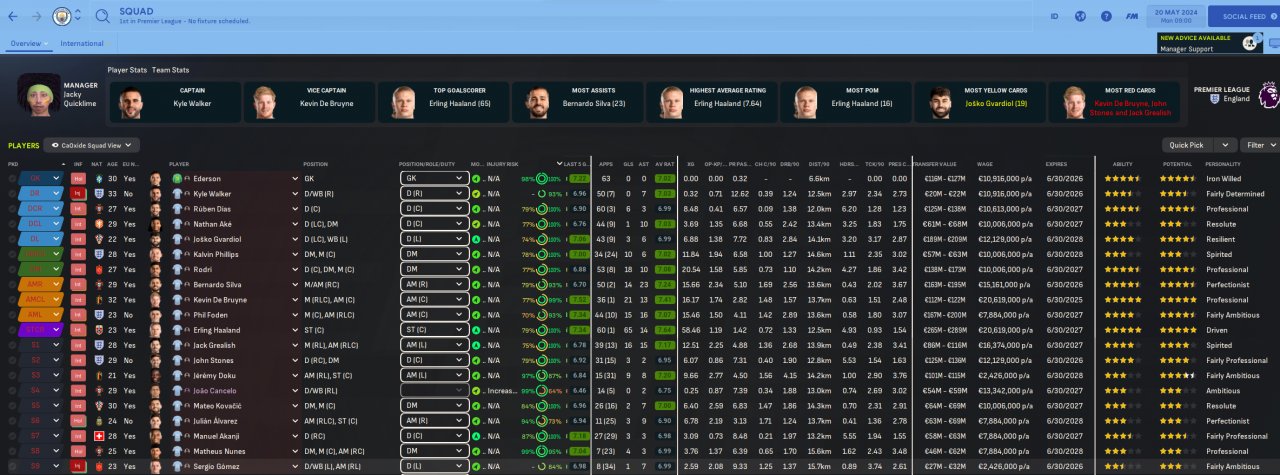Screen dimensions: 1280x475
Task: Sort by the Ability column header
Action: 1122,164
